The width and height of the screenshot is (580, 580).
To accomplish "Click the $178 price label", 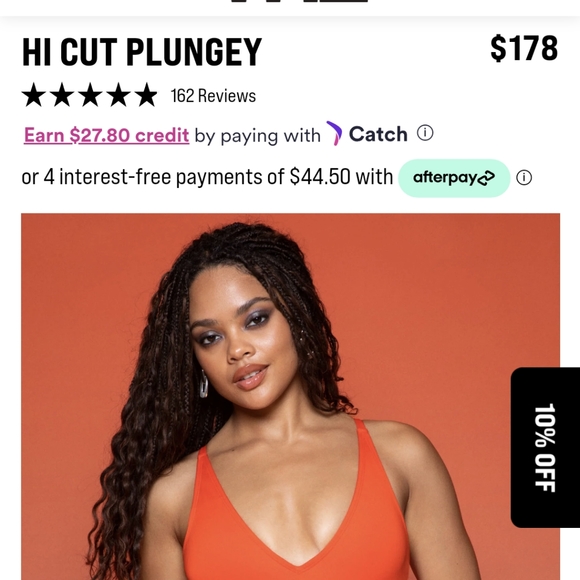I will (x=524, y=48).
